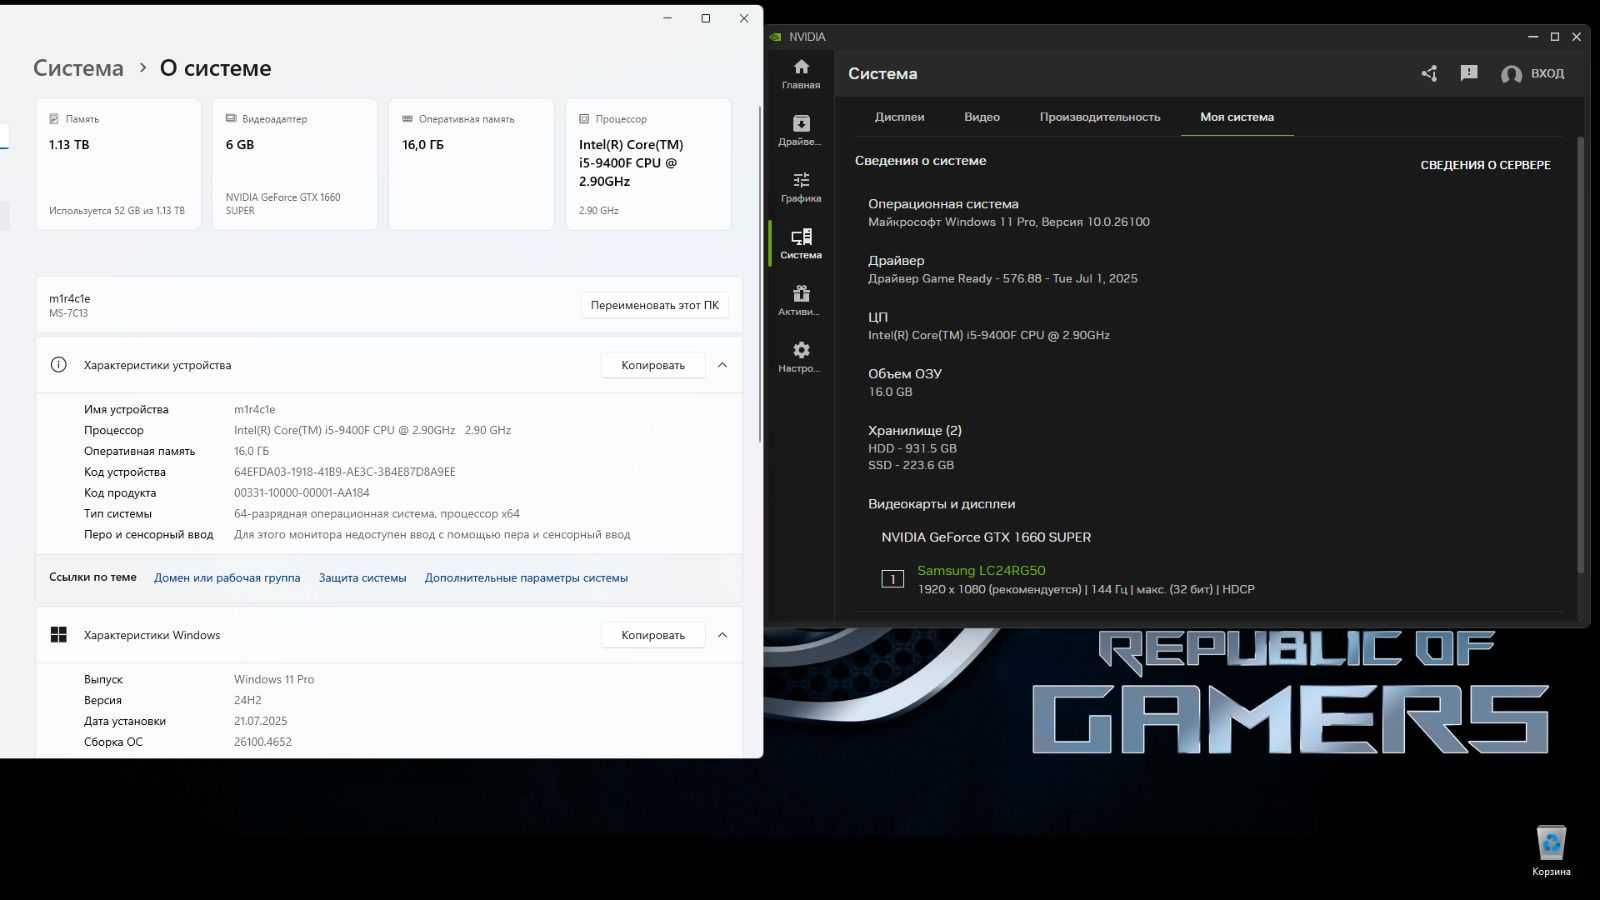The height and width of the screenshot is (900, 1600).
Task: Collapse Характеристики устройства section
Action: [722, 365]
